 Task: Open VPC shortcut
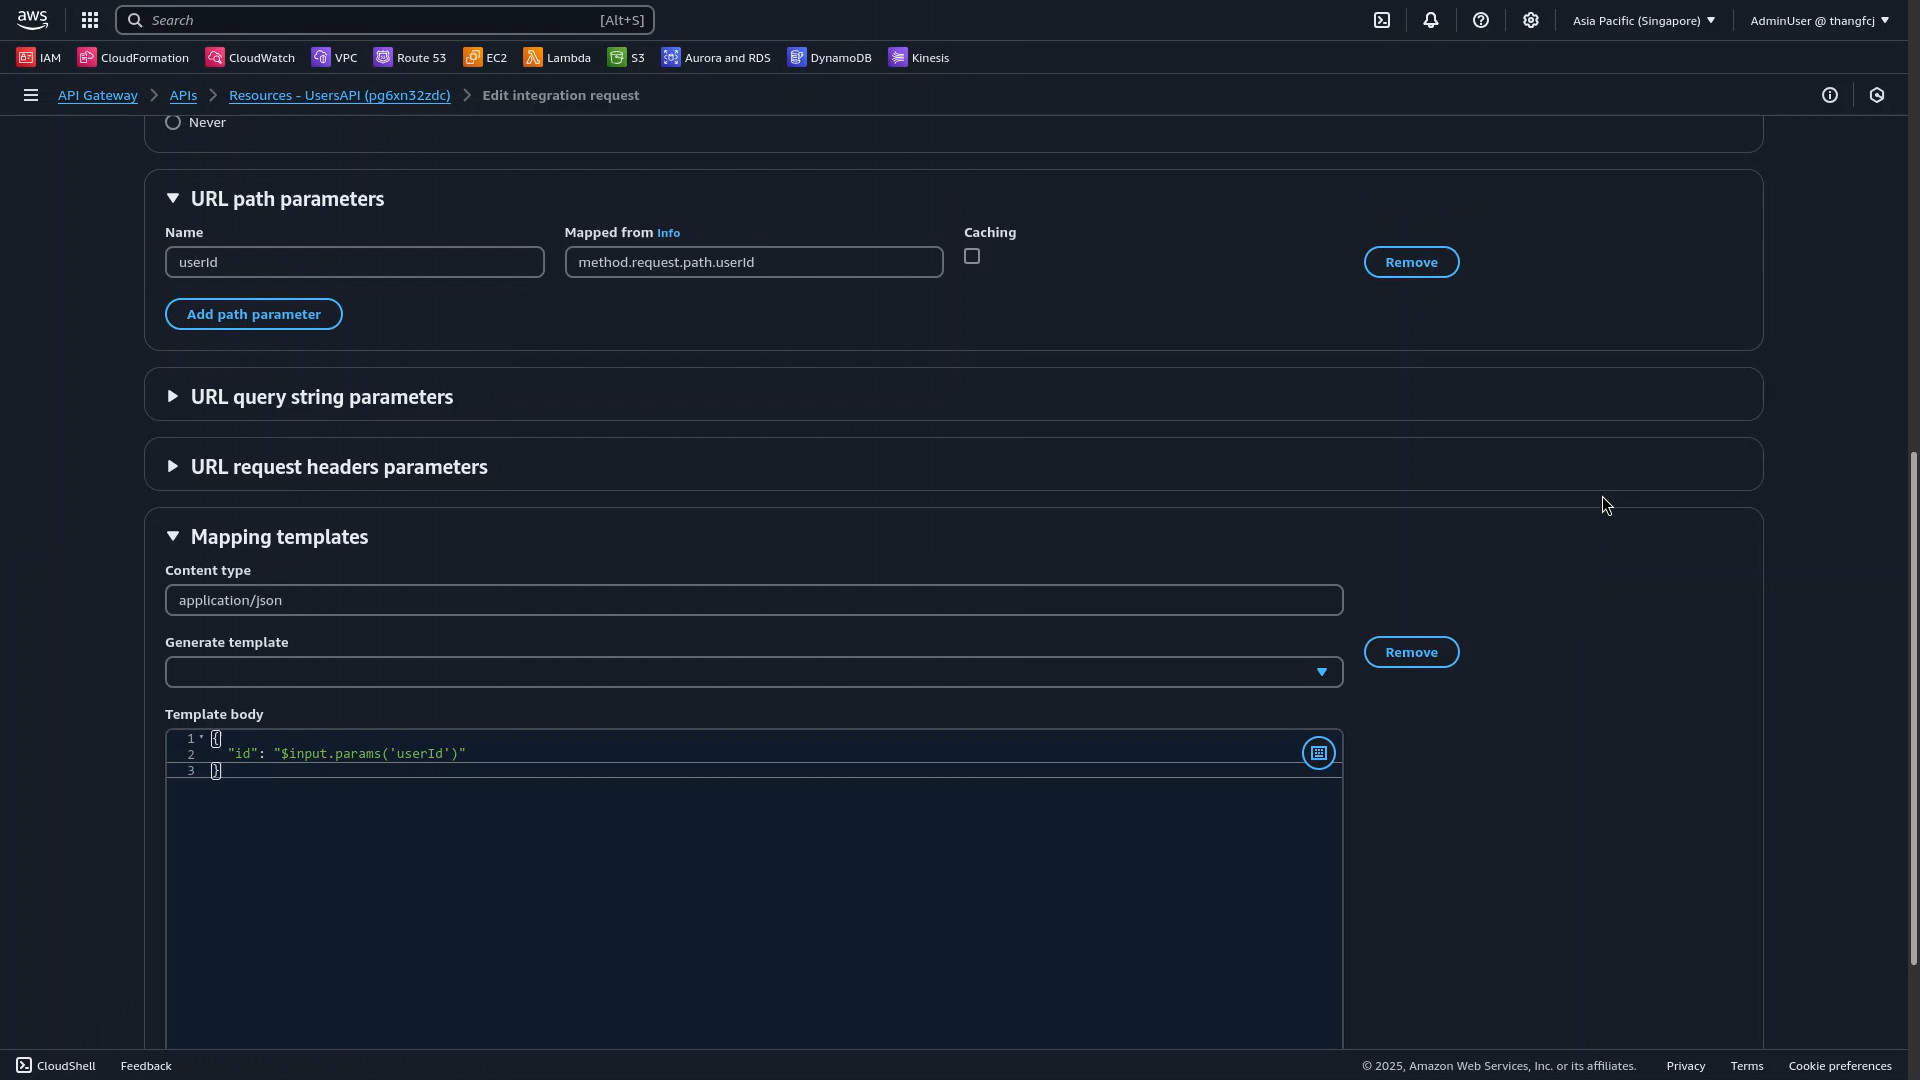(334, 57)
